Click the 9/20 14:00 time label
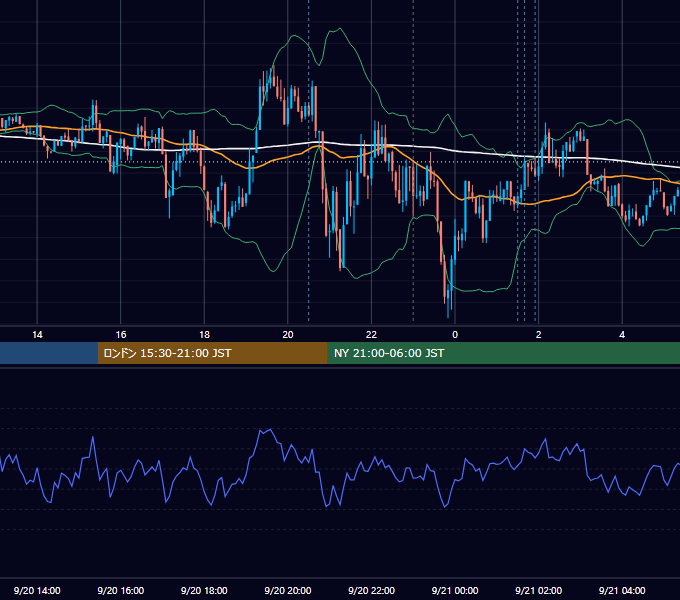Screen dimensions: 680x600 pyautogui.click(x=37, y=590)
